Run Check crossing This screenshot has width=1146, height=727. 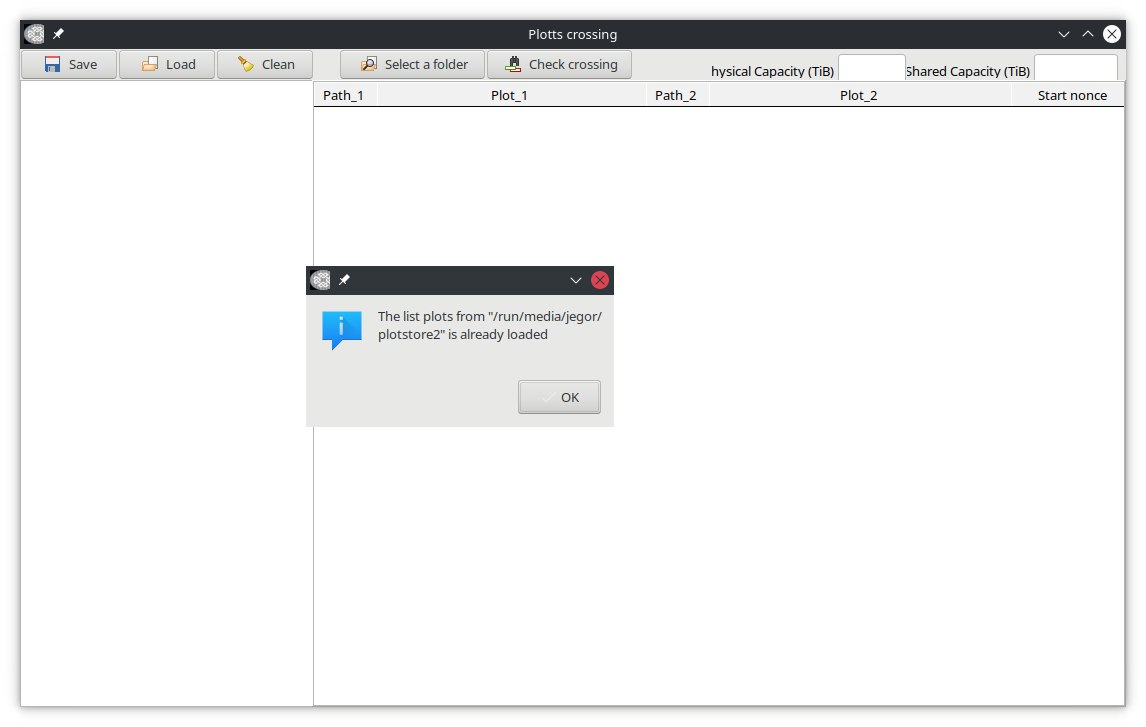[x=560, y=64]
